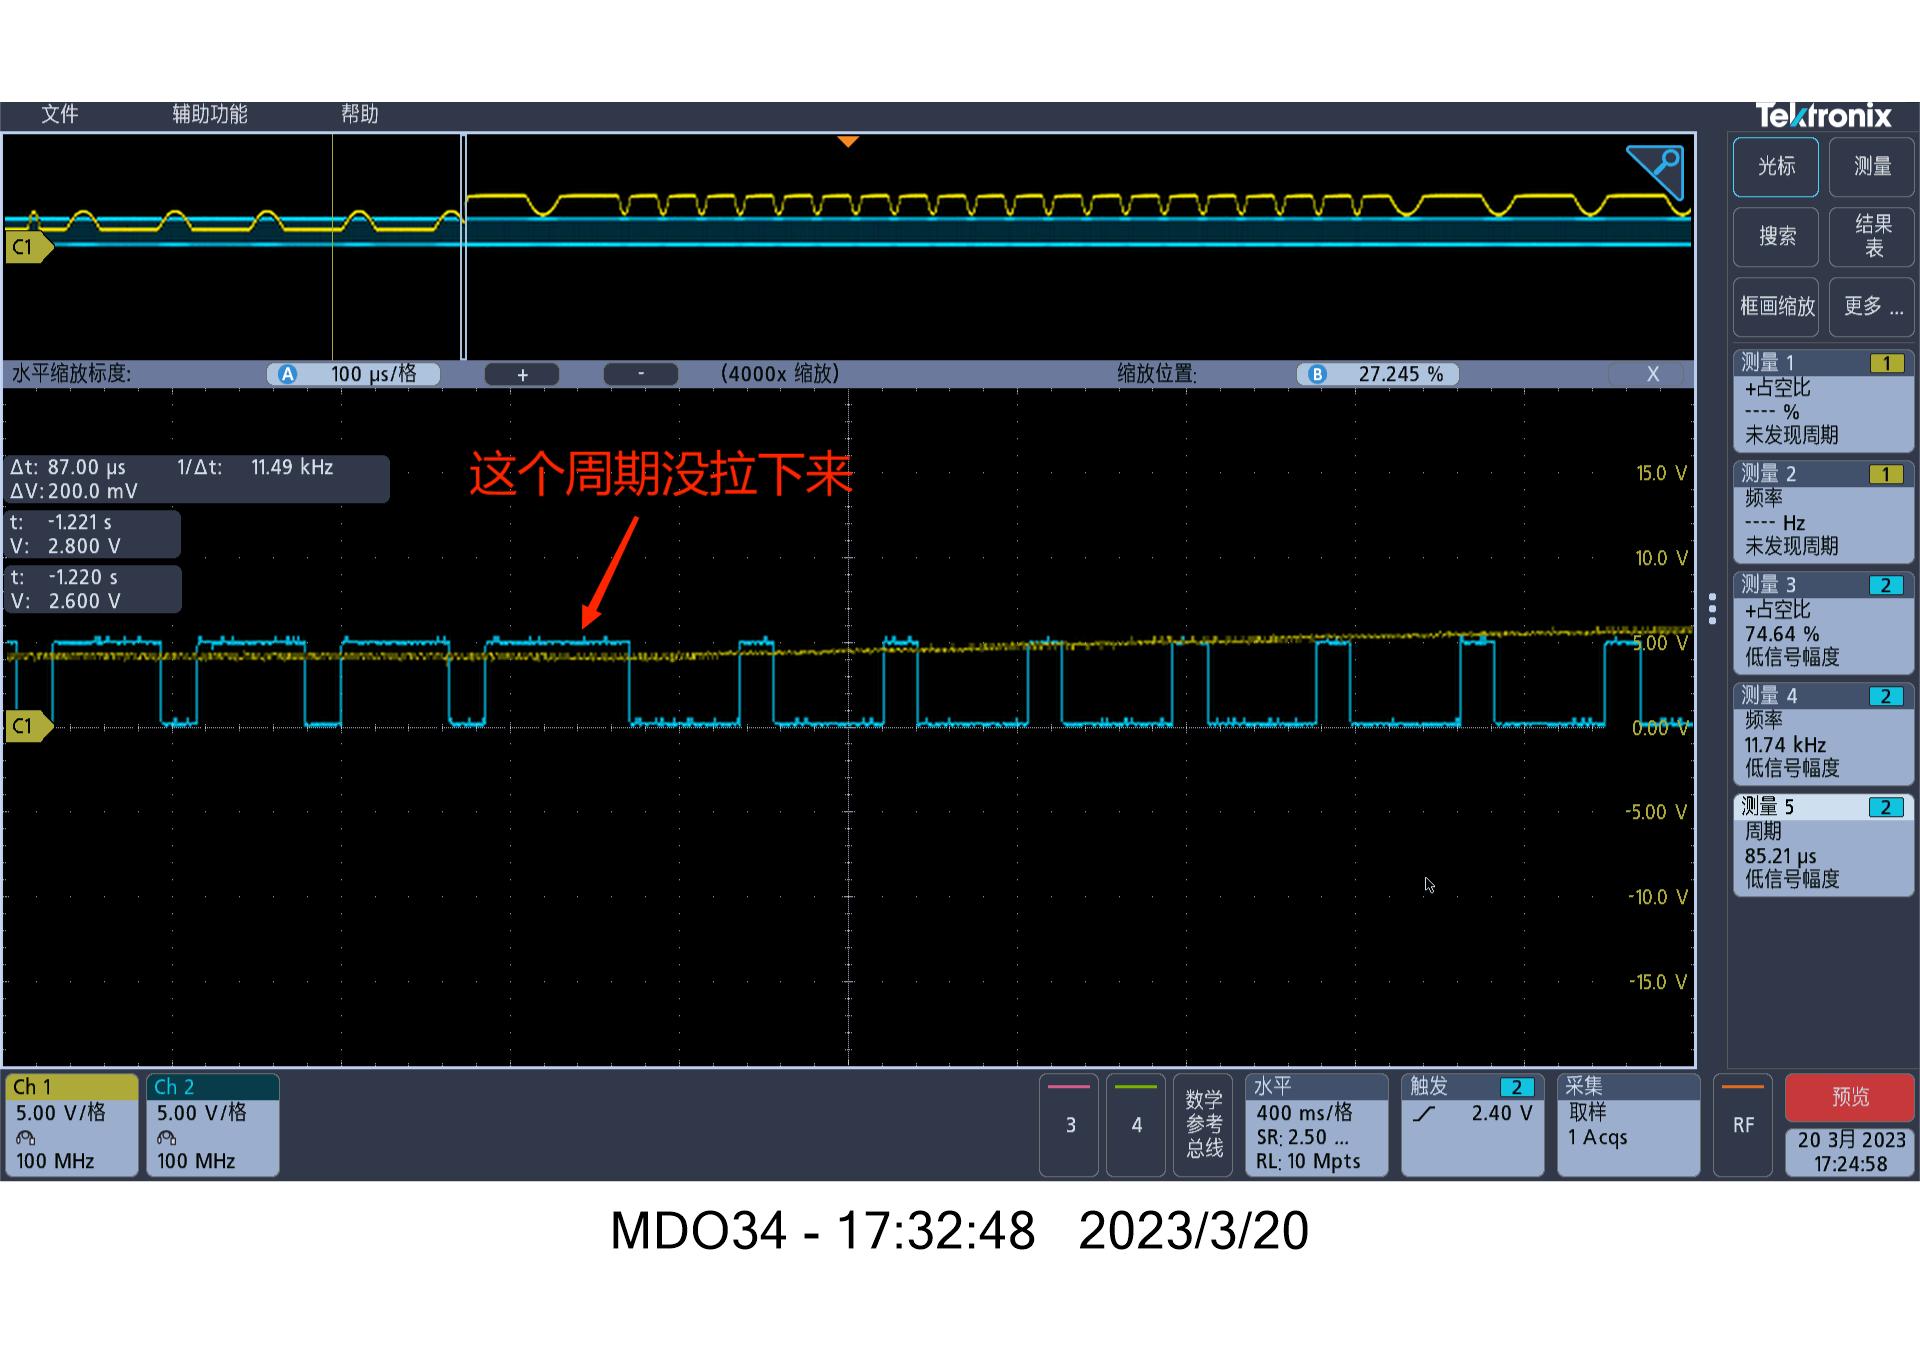Click the Ch 1 probe icon in badge
This screenshot has height=1350, width=1920.
[x=26, y=1138]
